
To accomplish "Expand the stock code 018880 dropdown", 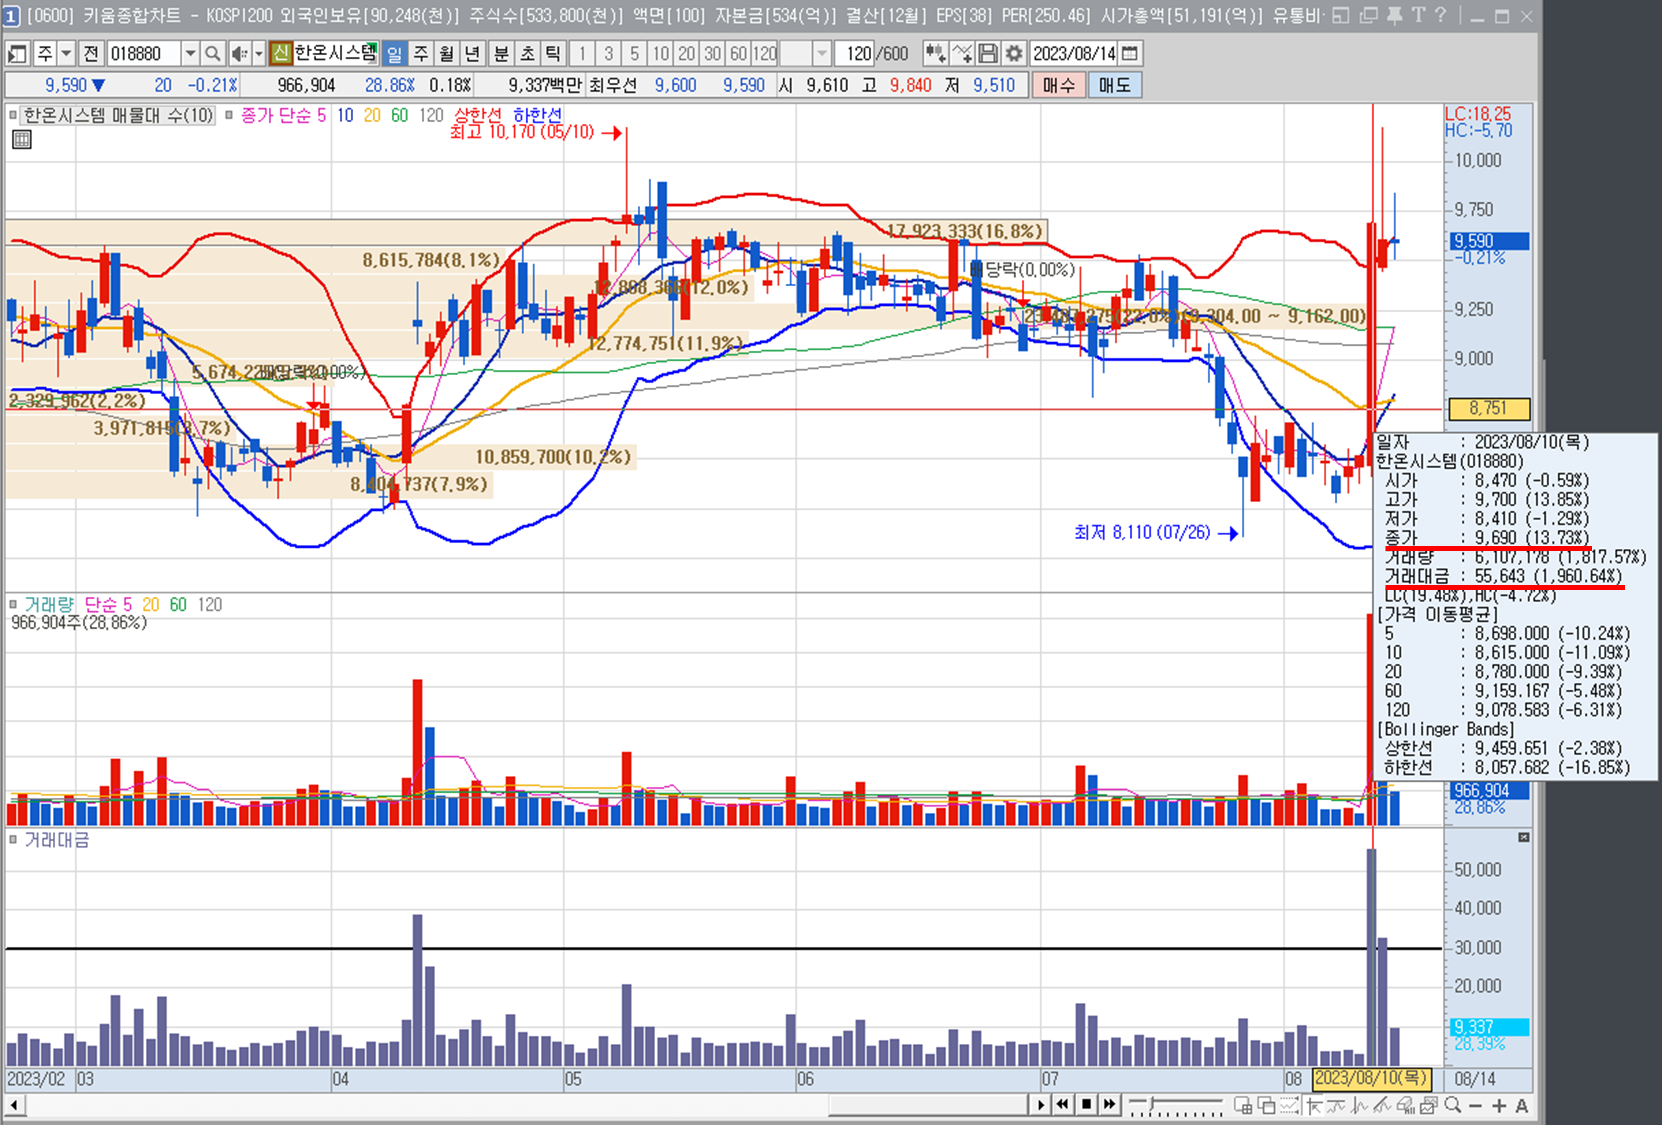I will (190, 53).
